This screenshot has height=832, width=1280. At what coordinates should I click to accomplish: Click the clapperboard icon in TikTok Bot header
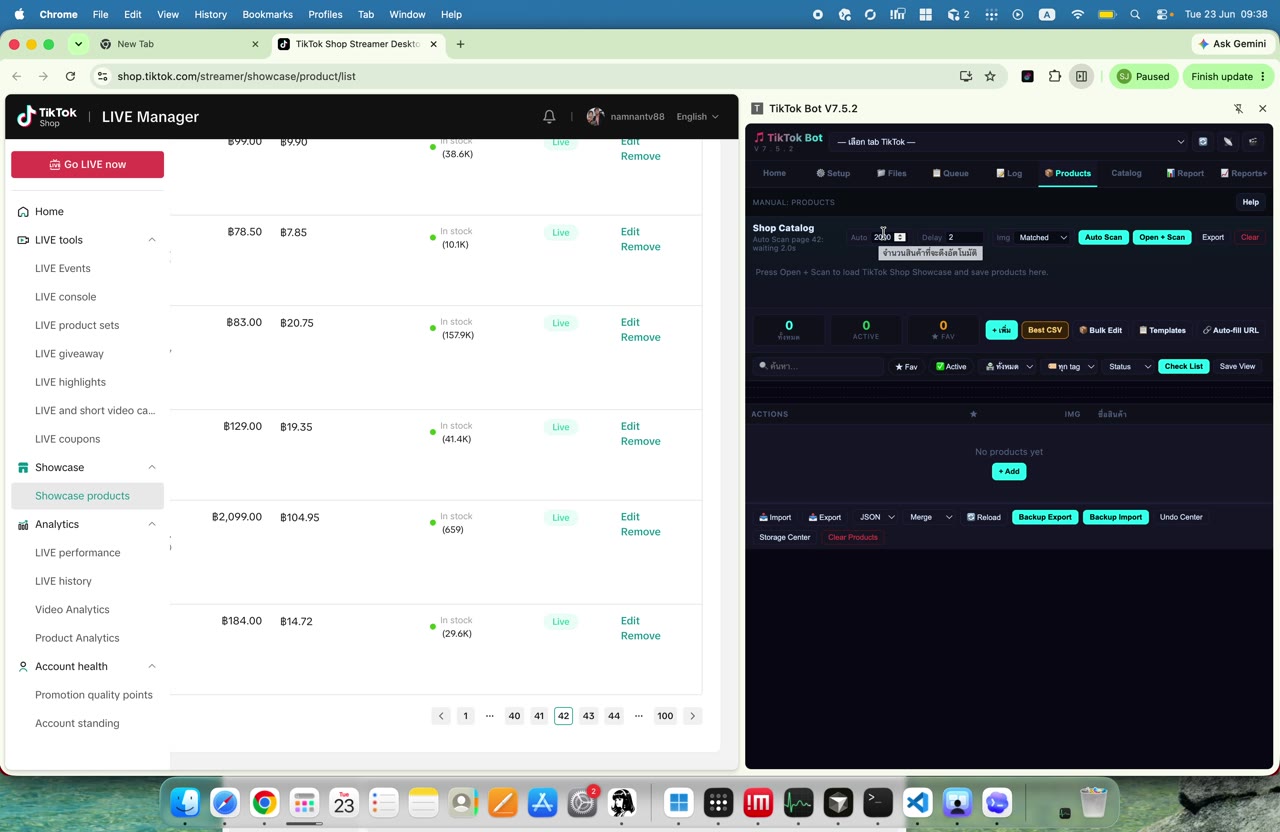(1253, 142)
